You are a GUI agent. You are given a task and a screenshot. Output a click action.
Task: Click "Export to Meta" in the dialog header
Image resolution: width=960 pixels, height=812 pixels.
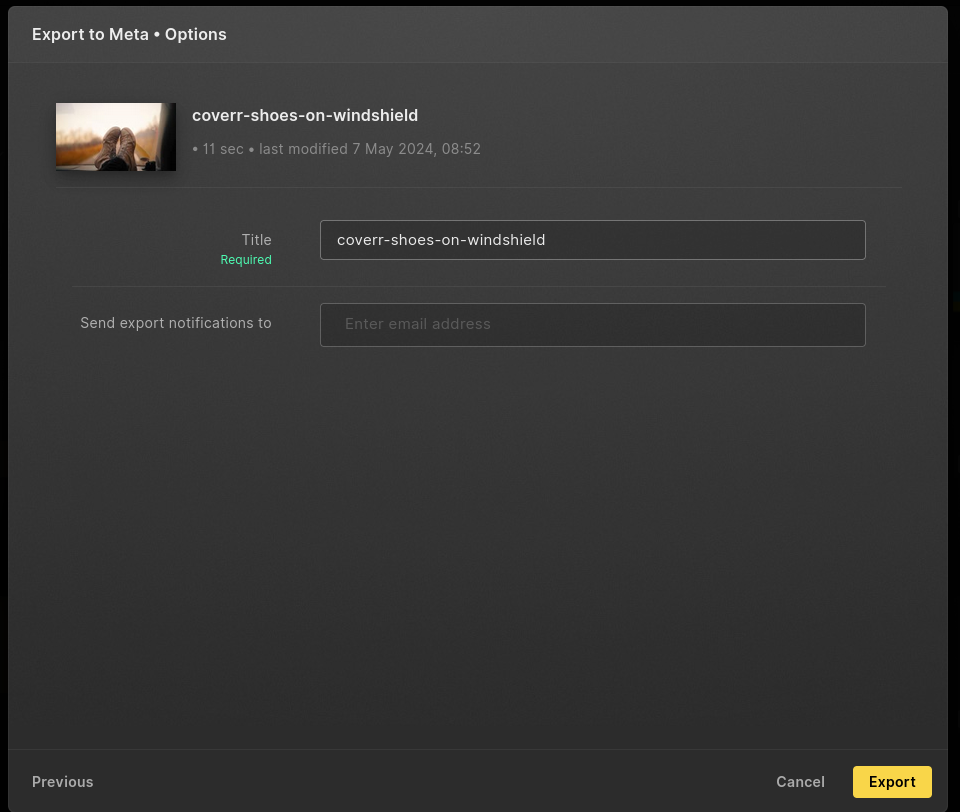(90, 34)
